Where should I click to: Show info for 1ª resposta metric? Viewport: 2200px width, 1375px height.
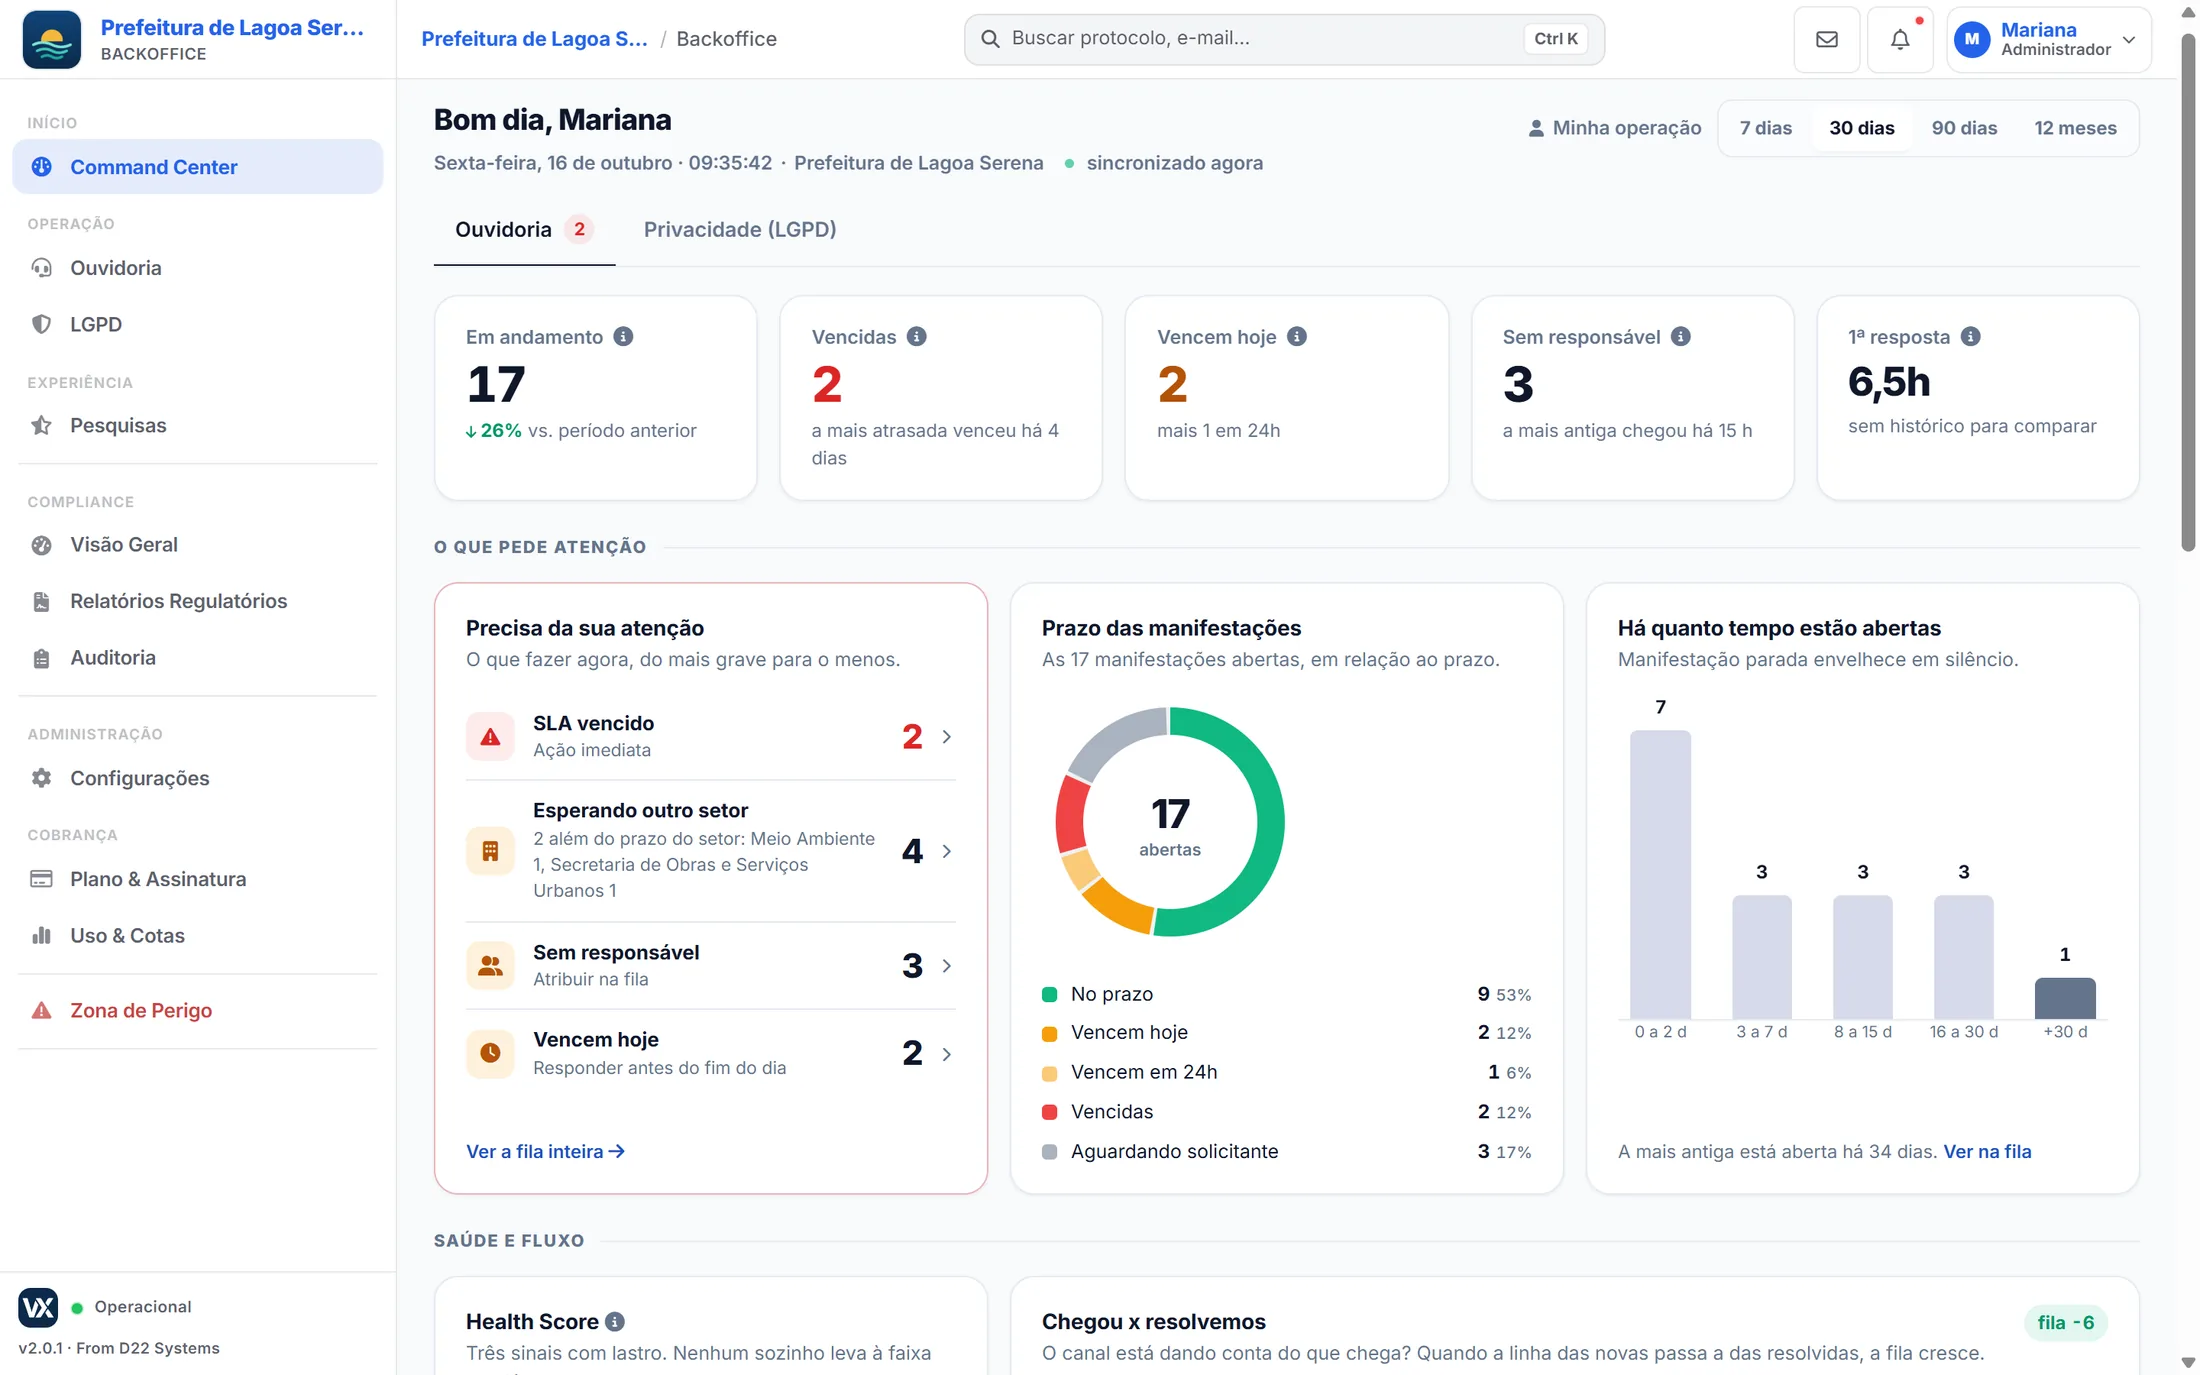tap(1970, 336)
